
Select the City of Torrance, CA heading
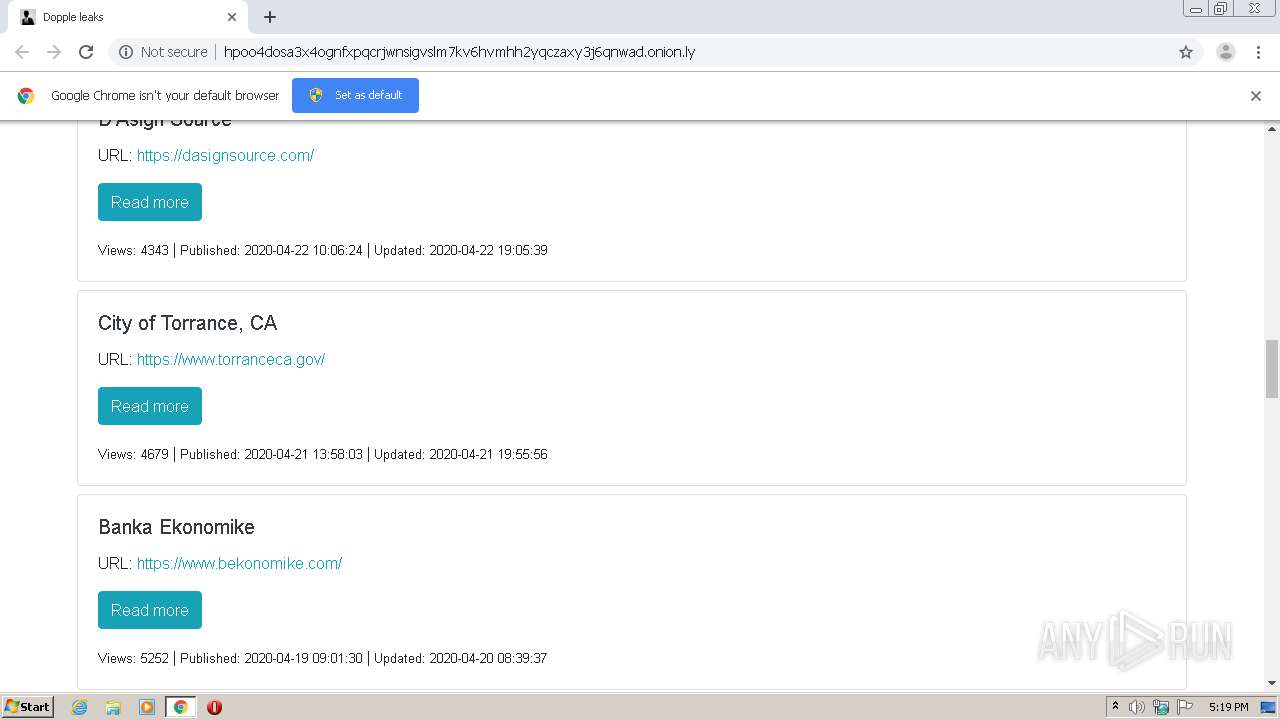click(187, 323)
